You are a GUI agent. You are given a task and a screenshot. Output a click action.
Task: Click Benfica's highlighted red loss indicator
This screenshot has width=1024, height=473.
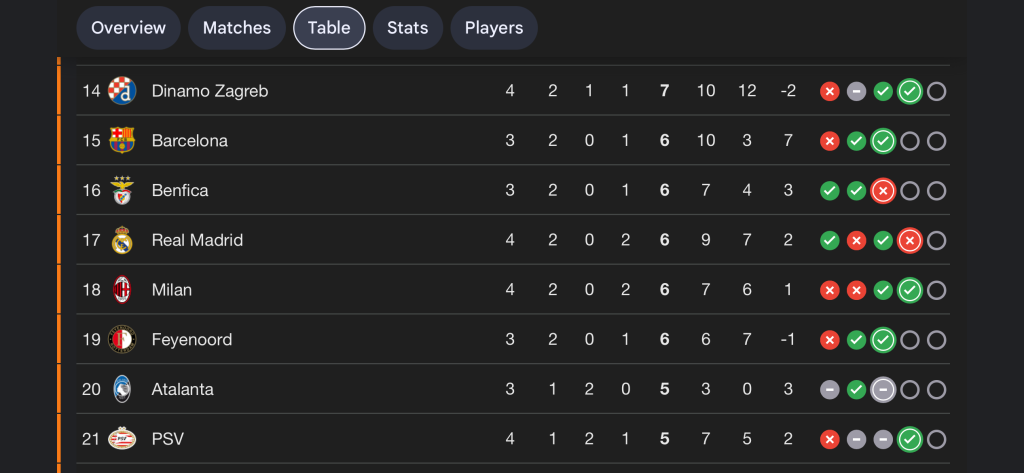pyautogui.click(x=882, y=191)
